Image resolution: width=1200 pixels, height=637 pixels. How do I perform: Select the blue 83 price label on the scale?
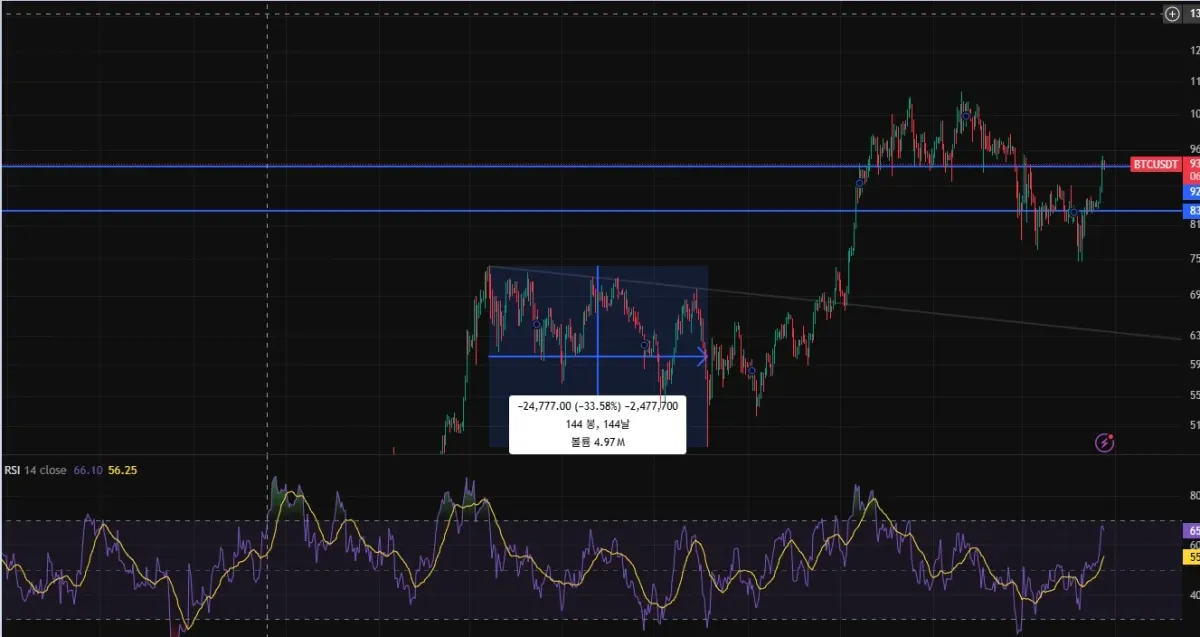1192,211
